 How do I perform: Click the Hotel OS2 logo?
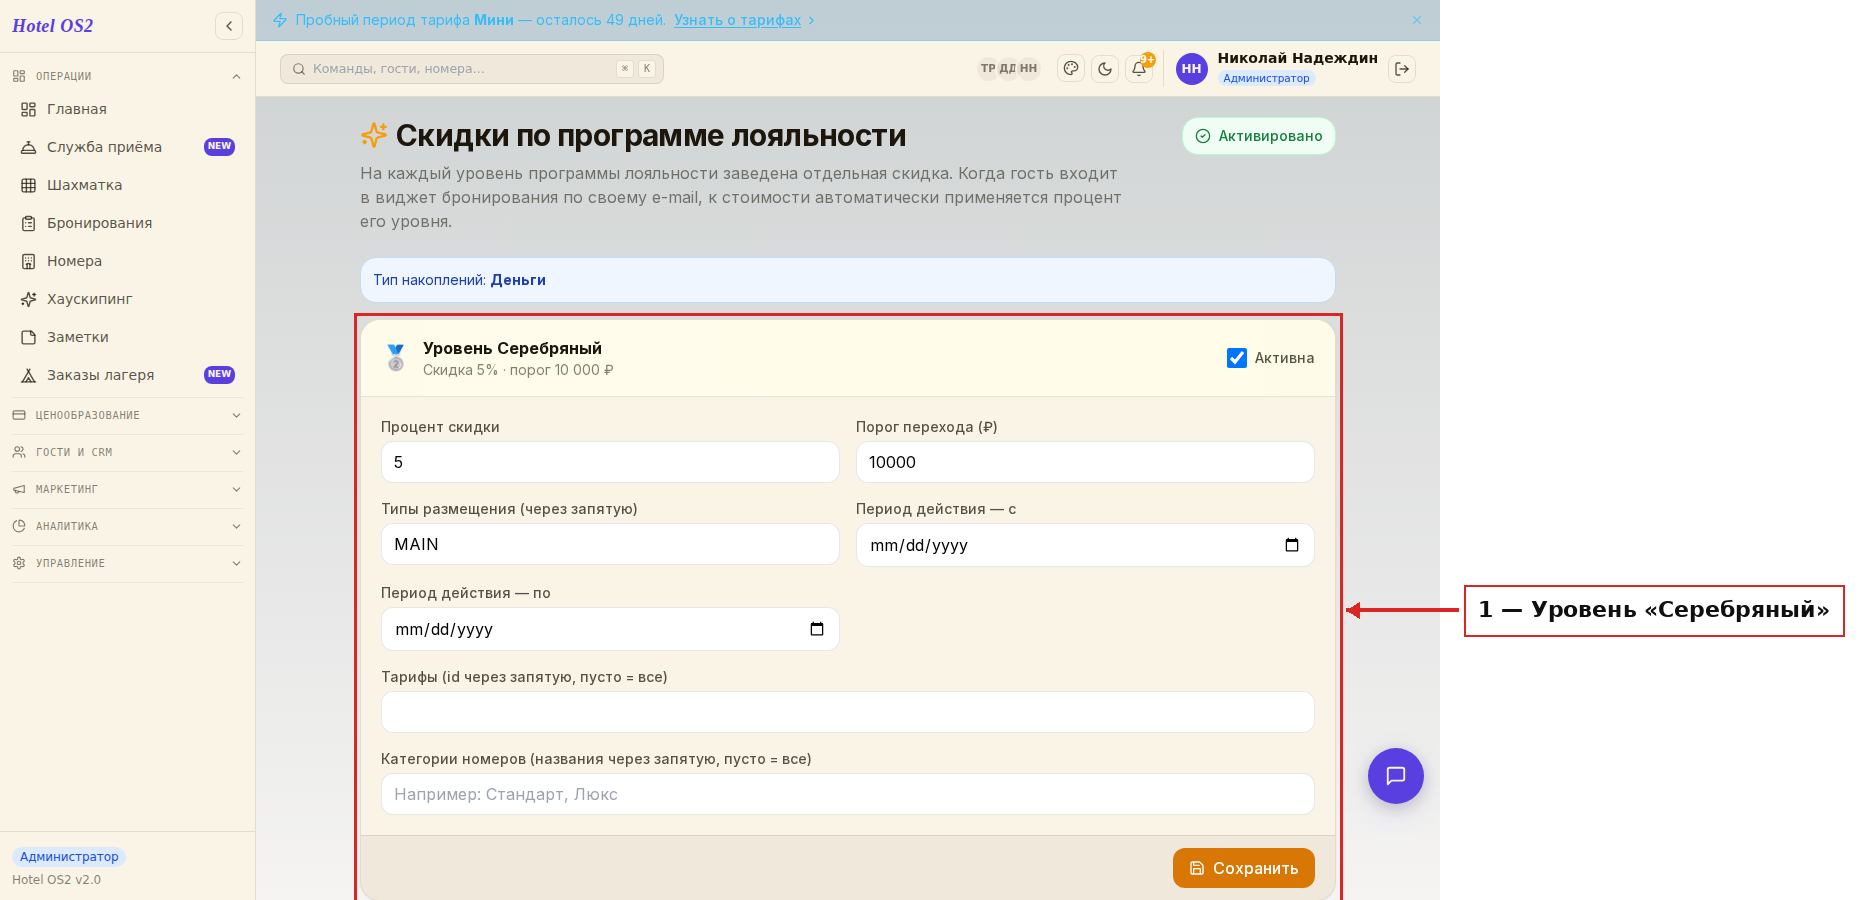point(52,26)
